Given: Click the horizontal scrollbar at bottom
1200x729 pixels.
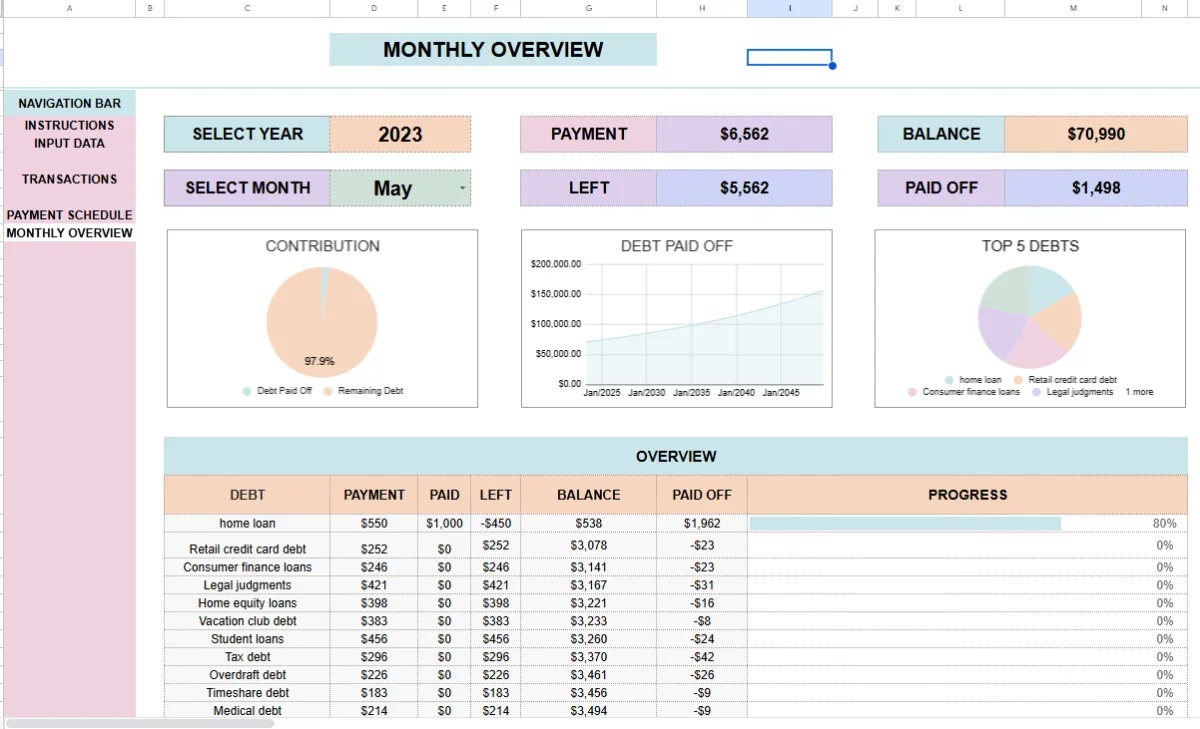Looking at the screenshot, I should tap(140, 722).
